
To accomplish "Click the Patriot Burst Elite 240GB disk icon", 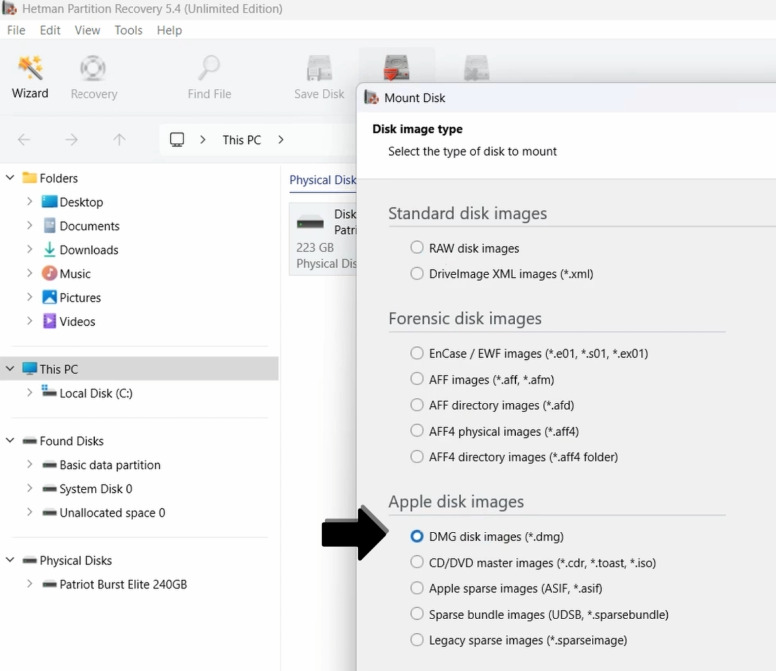I will (49, 584).
